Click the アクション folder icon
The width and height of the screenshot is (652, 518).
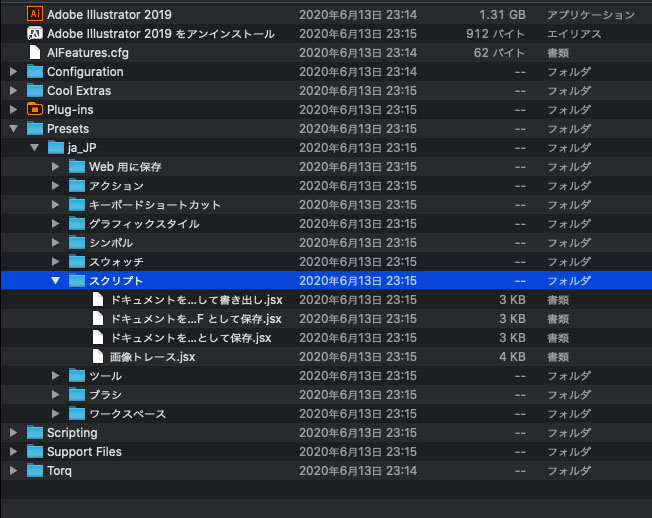tap(77, 185)
